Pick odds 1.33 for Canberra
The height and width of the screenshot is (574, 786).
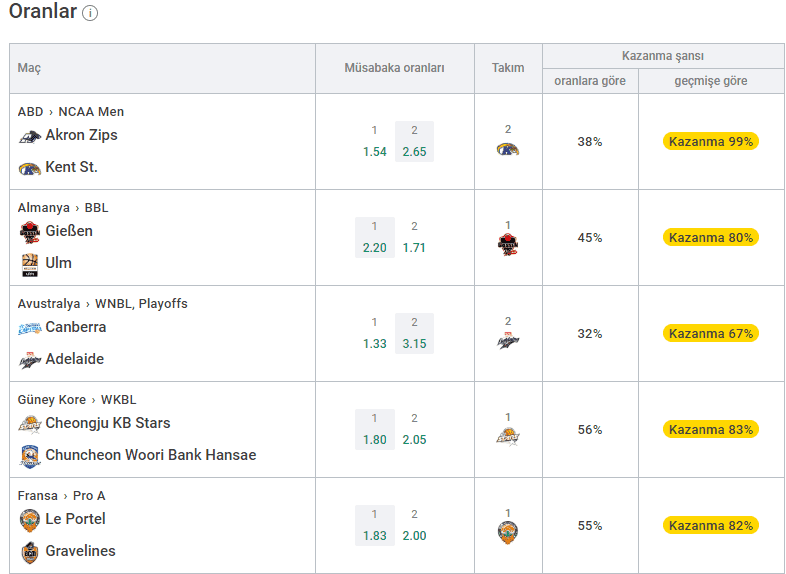pos(374,333)
